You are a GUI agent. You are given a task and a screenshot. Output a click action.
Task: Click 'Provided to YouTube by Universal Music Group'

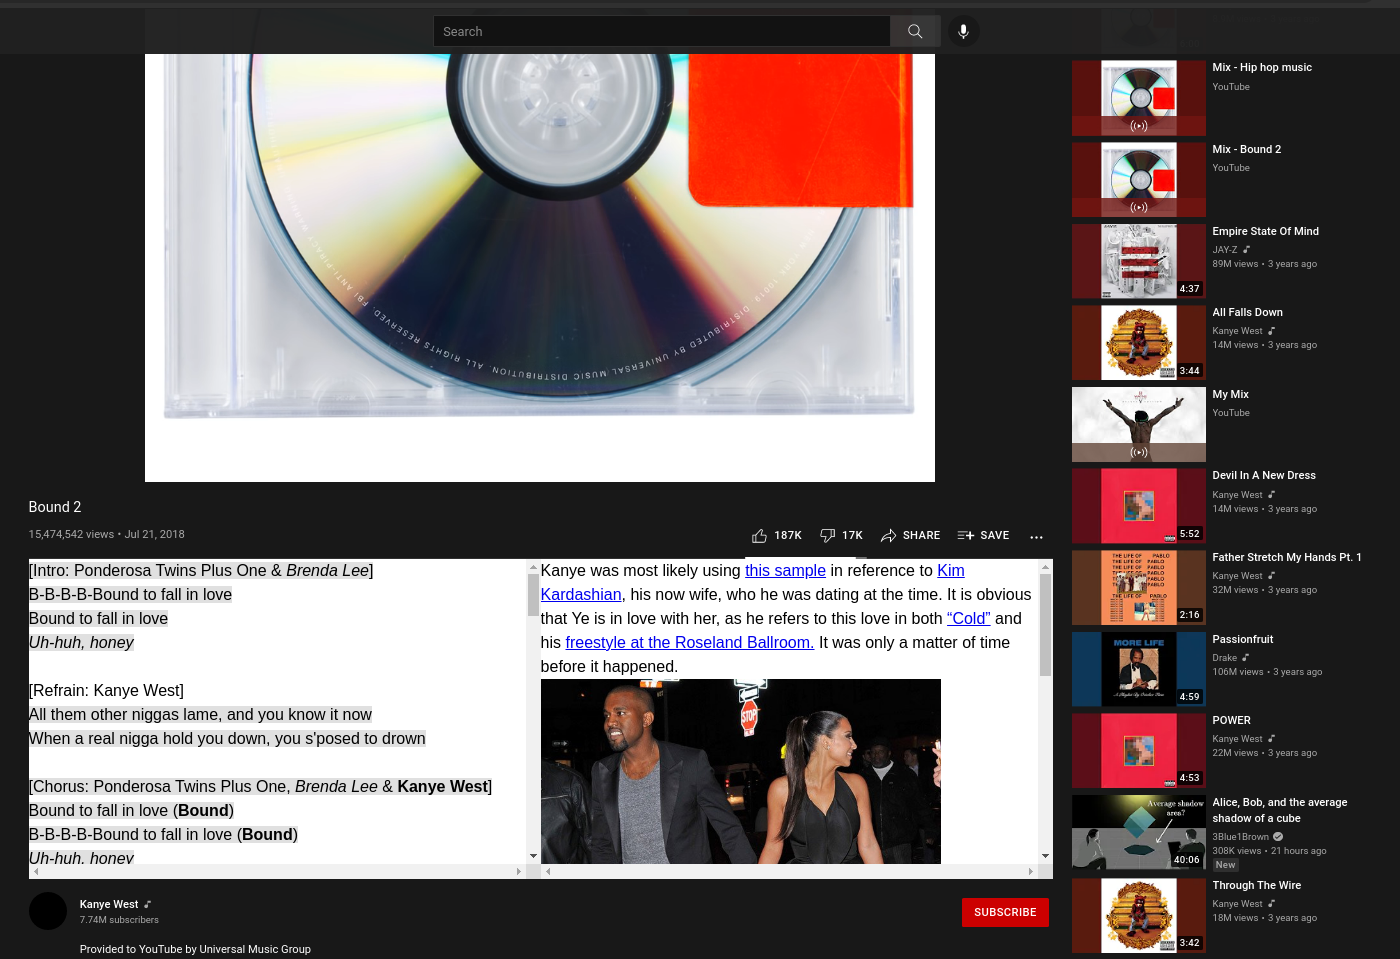point(195,949)
